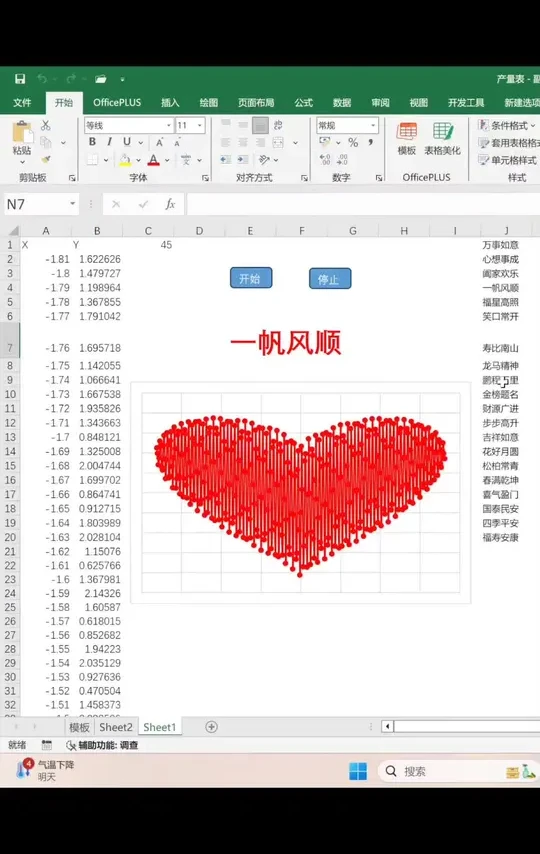
Task: Click the Insert Function fx icon
Action: (171, 204)
